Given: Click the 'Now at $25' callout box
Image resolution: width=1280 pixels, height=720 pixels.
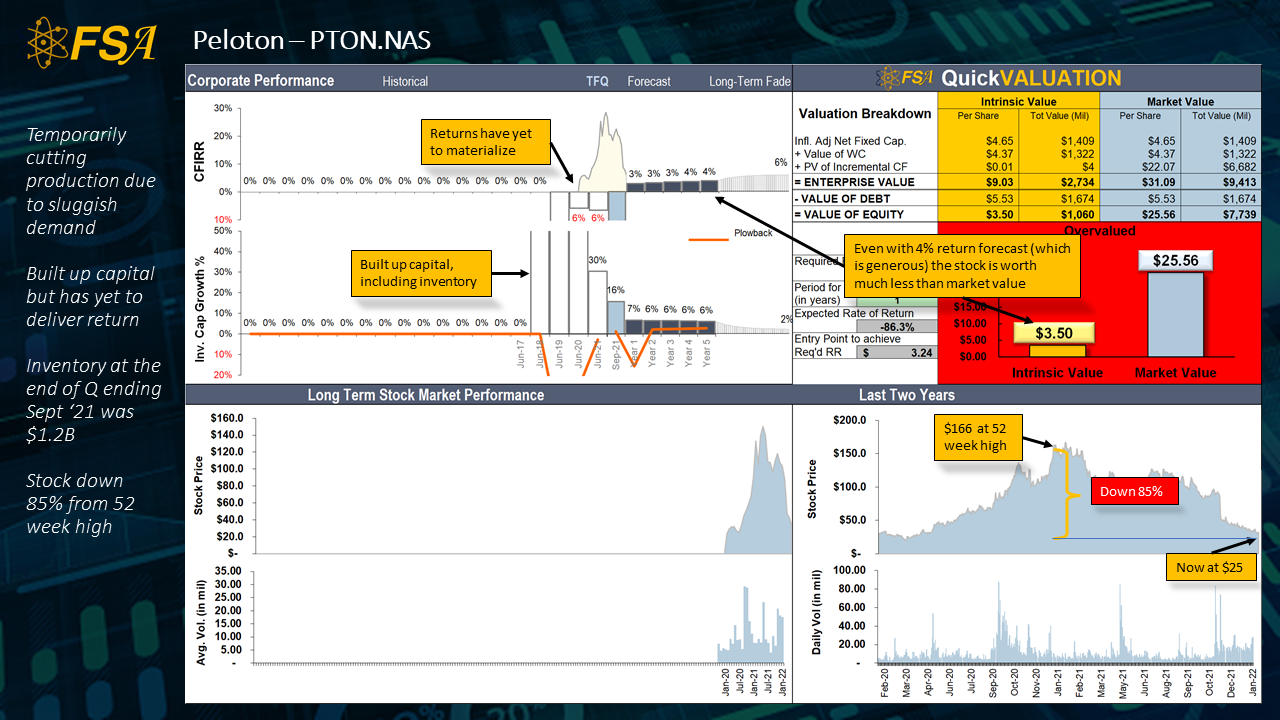Looking at the screenshot, I should [1211, 566].
